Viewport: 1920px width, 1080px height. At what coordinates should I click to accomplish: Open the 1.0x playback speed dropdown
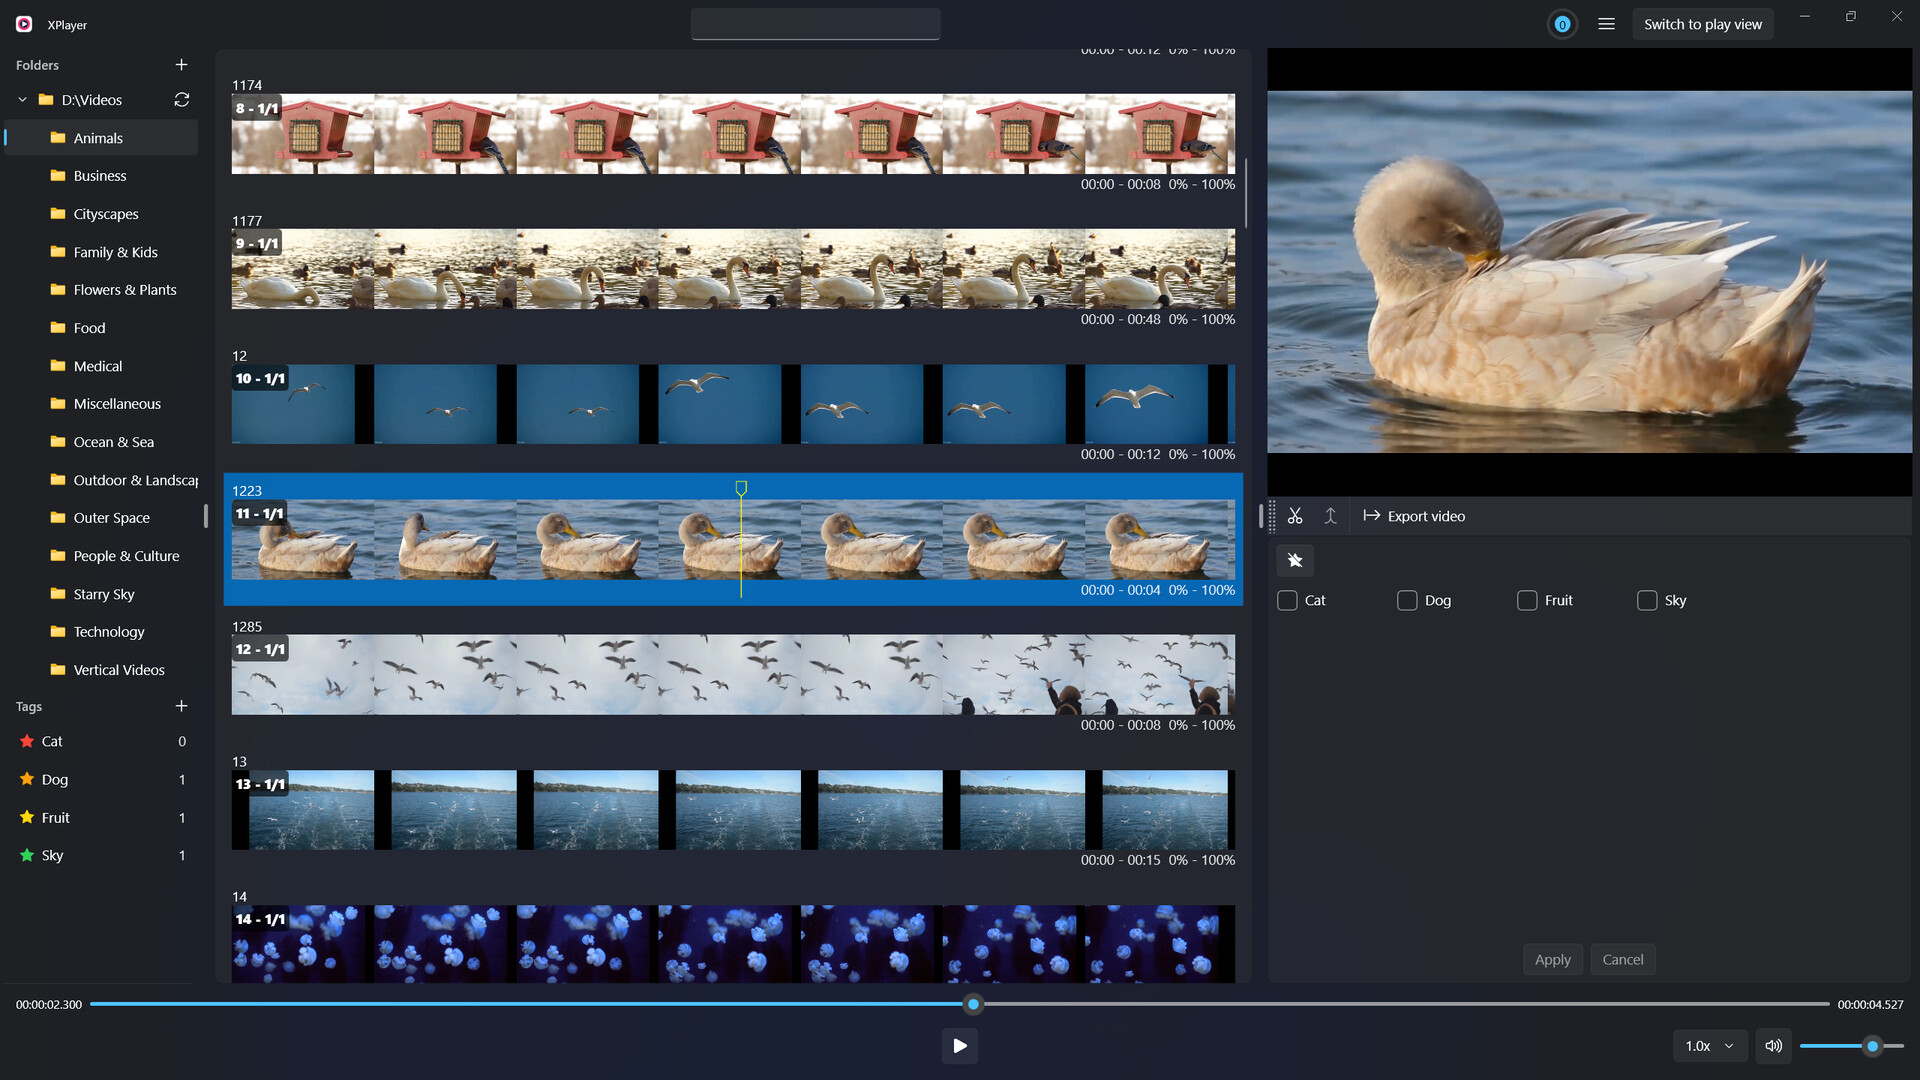click(x=1709, y=1045)
